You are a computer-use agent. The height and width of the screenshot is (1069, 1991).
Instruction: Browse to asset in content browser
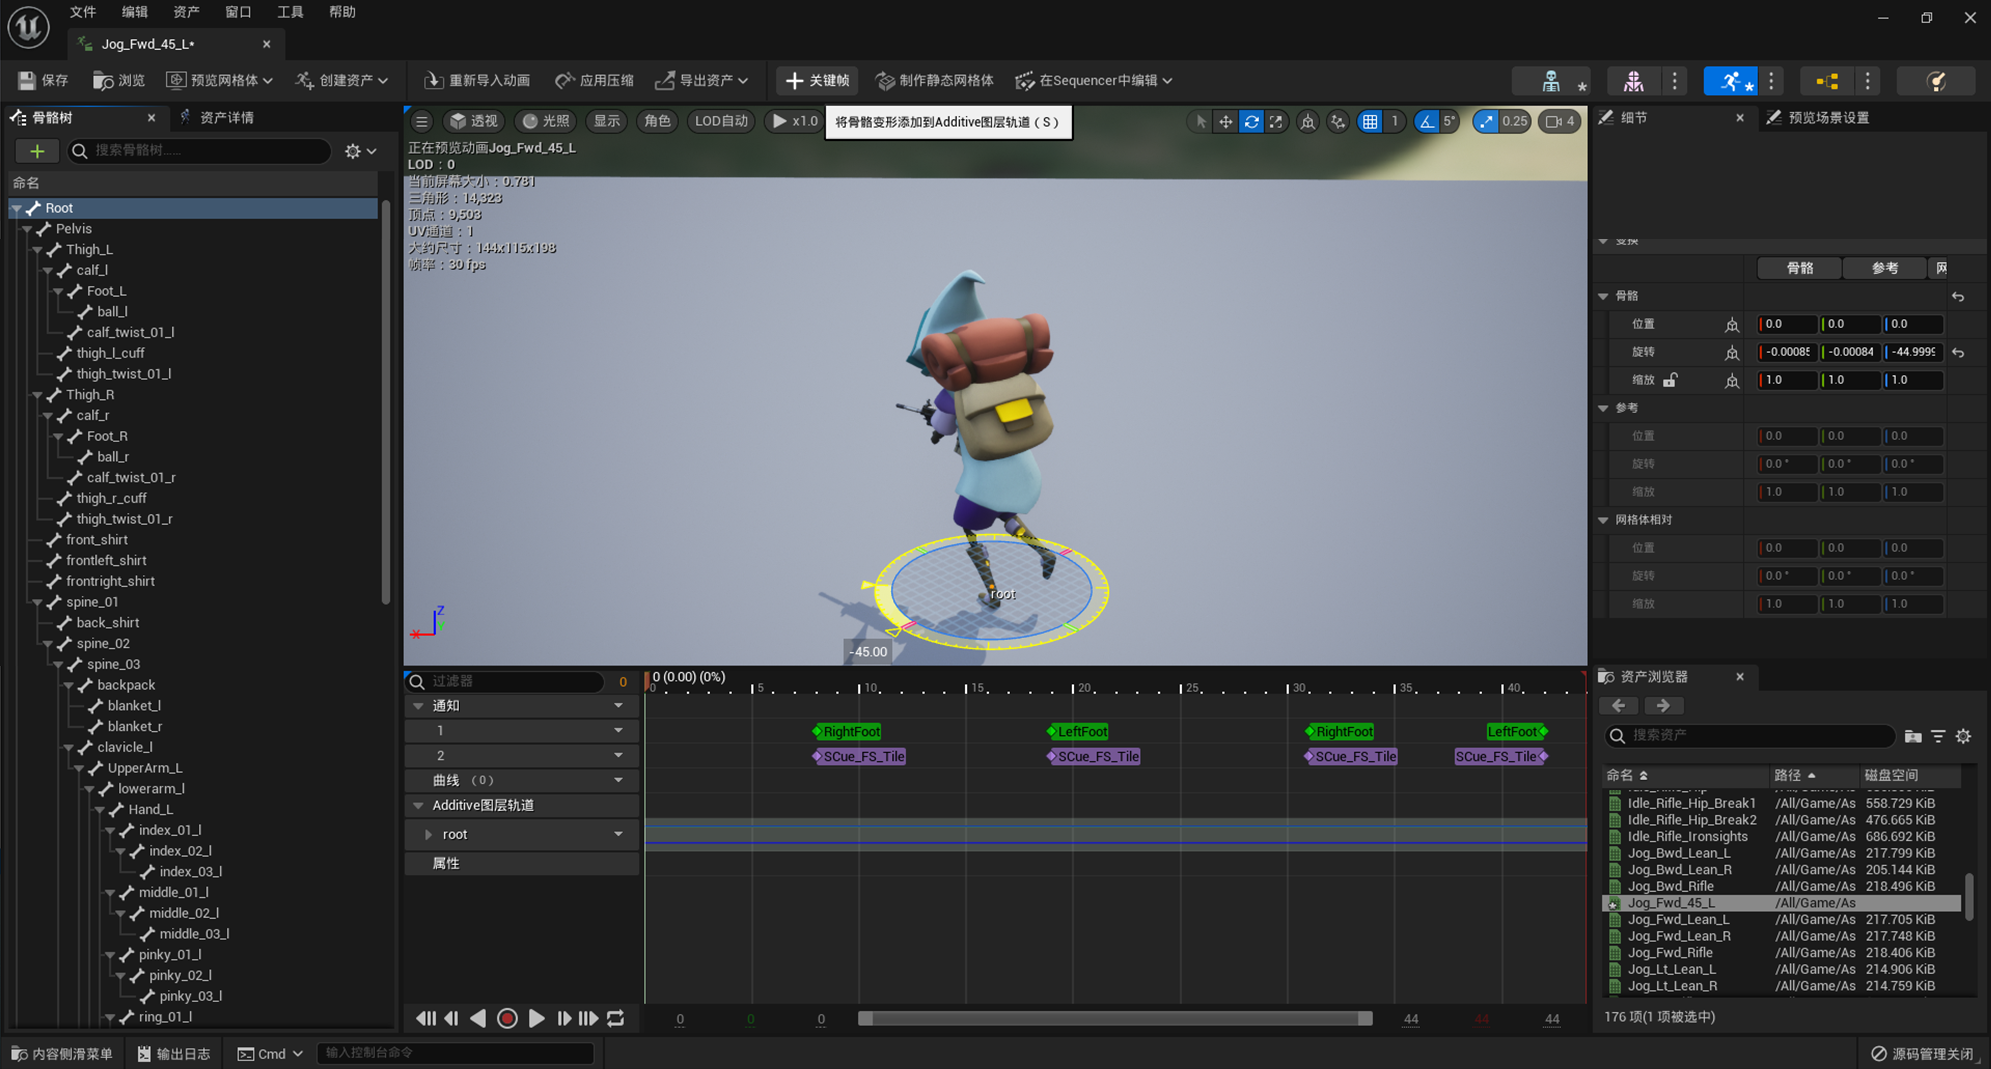coord(118,80)
